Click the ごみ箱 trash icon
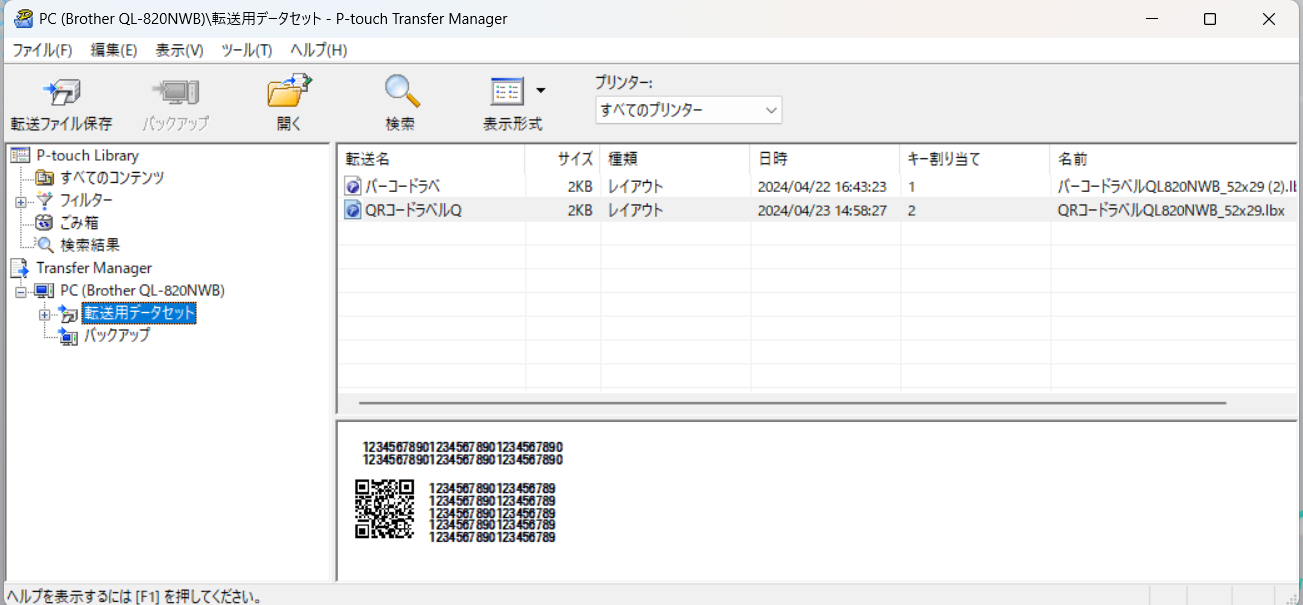The image size is (1303, 605). [44, 222]
